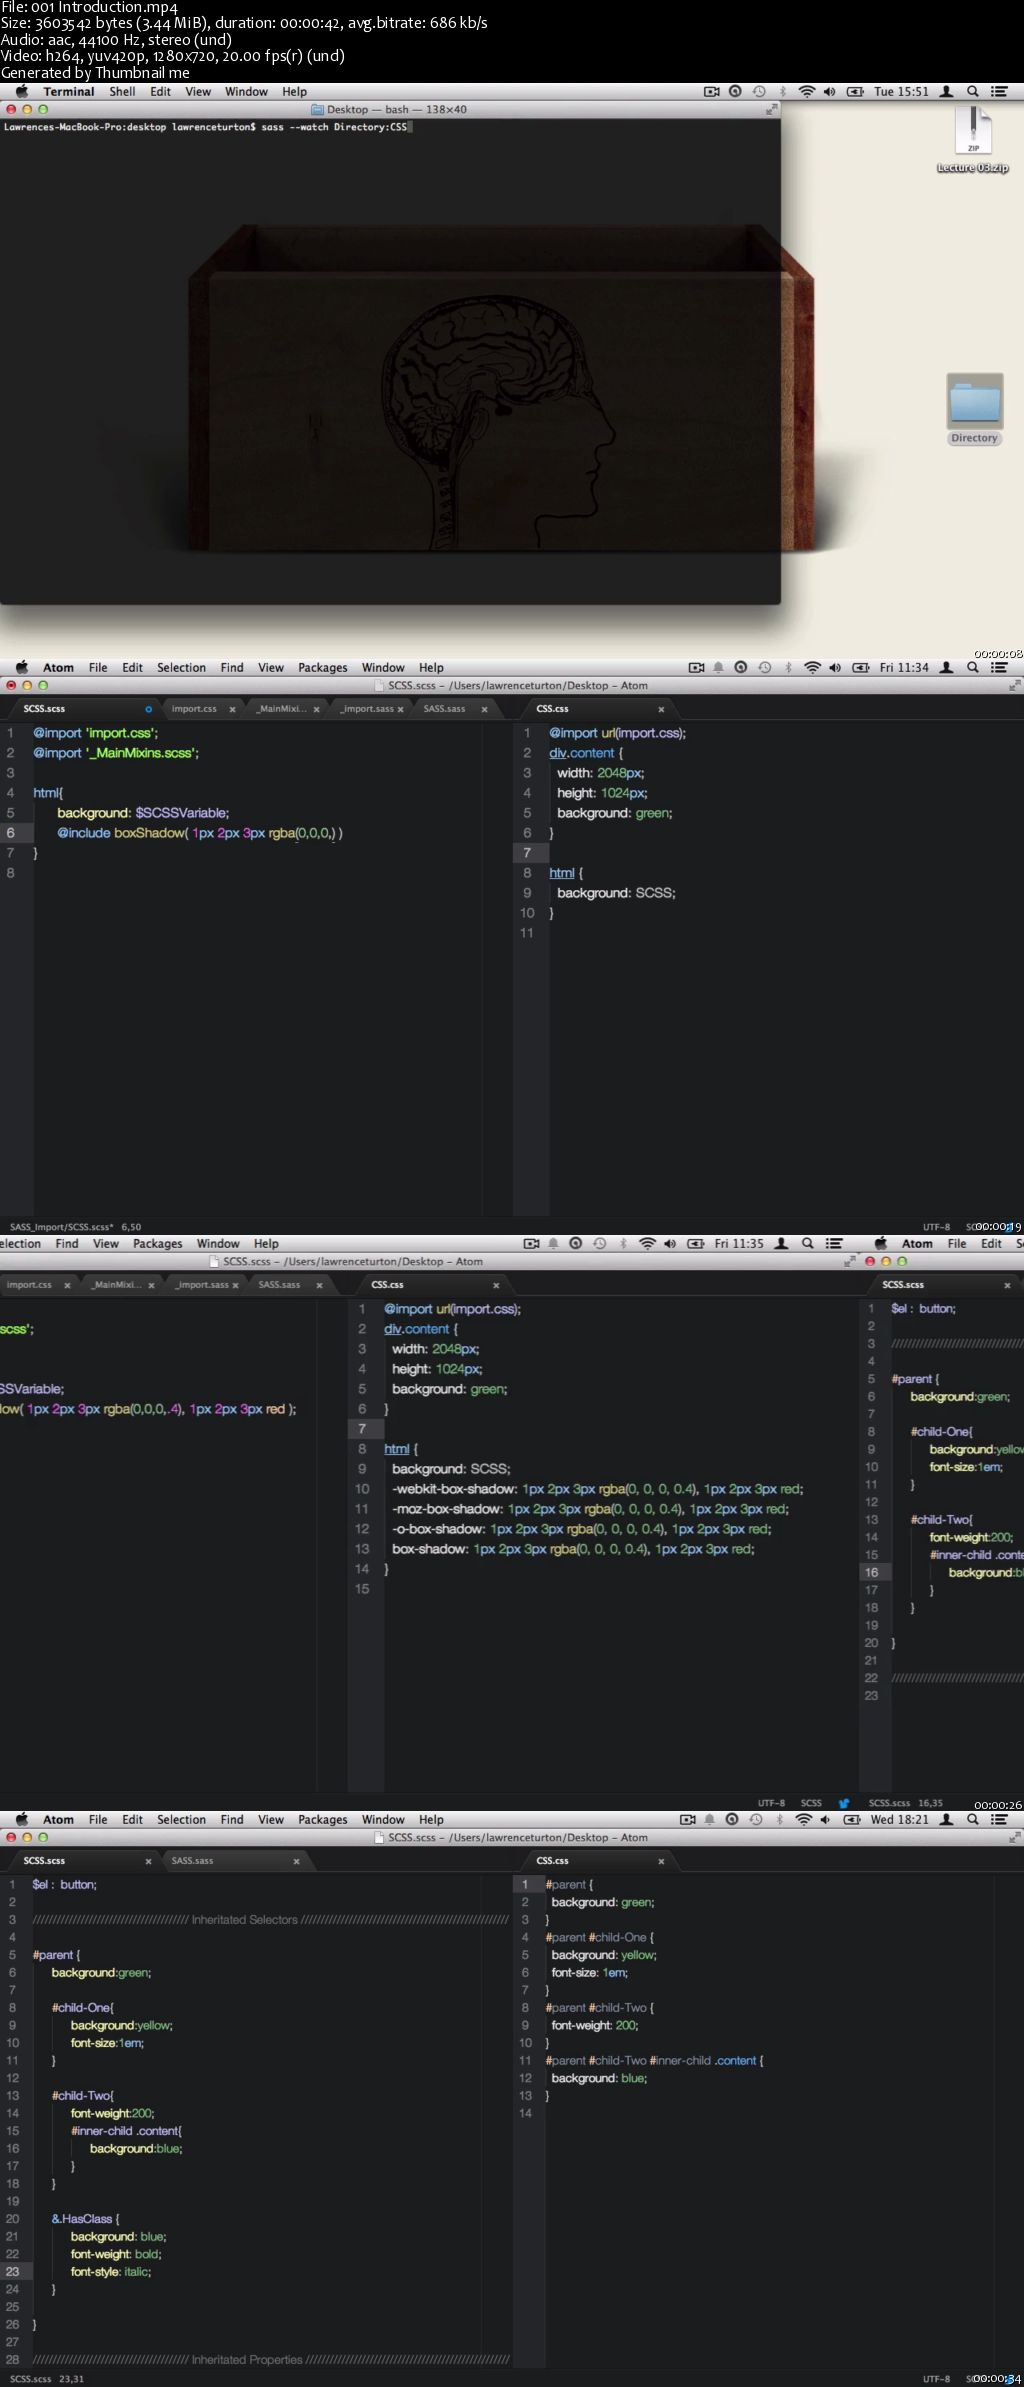Screen dimensions: 1024x2387
Task: Open Spotlight search beside Wed 18:21 clock
Action: pos(972,1819)
